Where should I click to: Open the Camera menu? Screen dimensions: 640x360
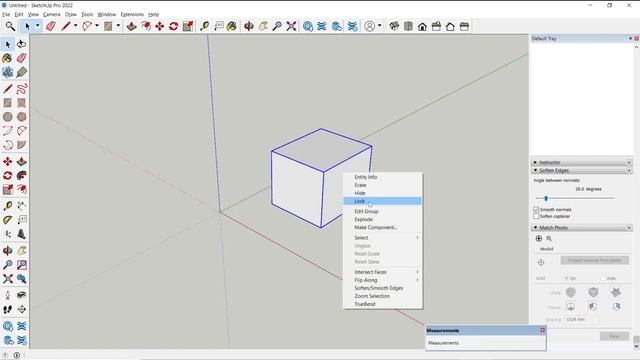pyautogui.click(x=51, y=14)
